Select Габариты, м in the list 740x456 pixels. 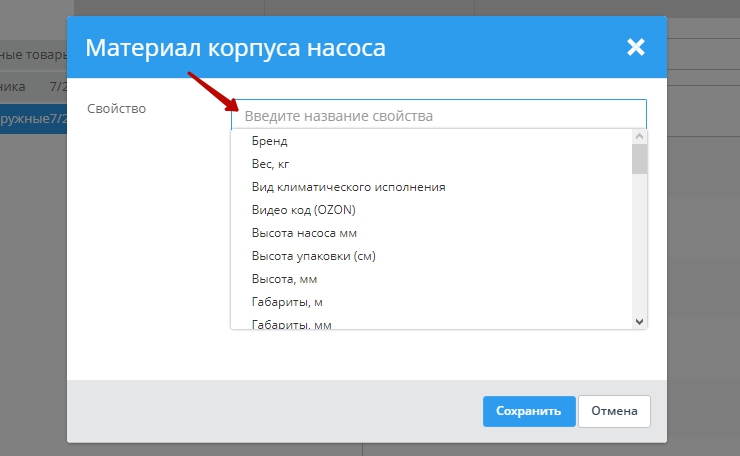(x=287, y=302)
